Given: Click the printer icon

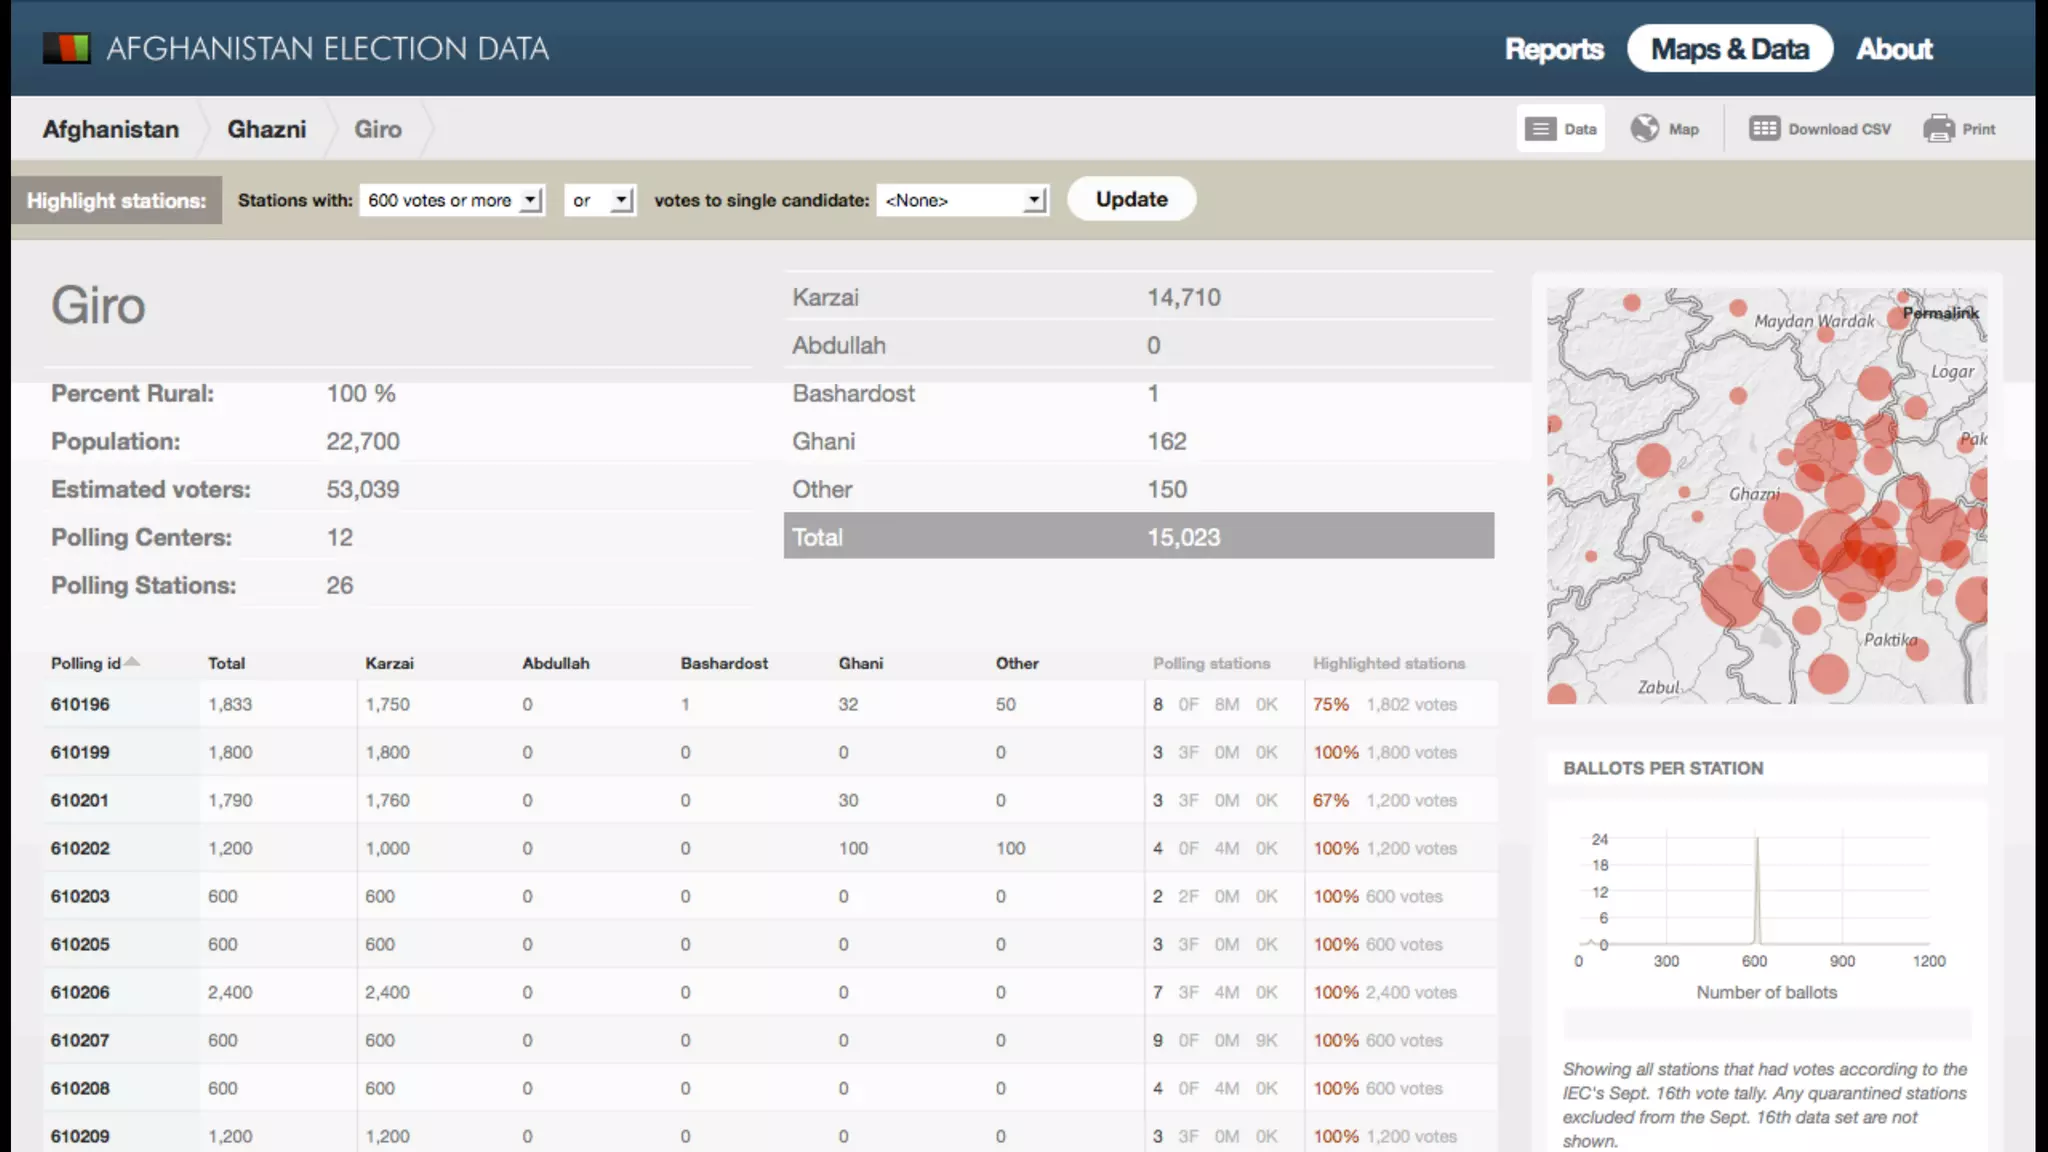Looking at the screenshot, I should click(x=1938, y=128).
